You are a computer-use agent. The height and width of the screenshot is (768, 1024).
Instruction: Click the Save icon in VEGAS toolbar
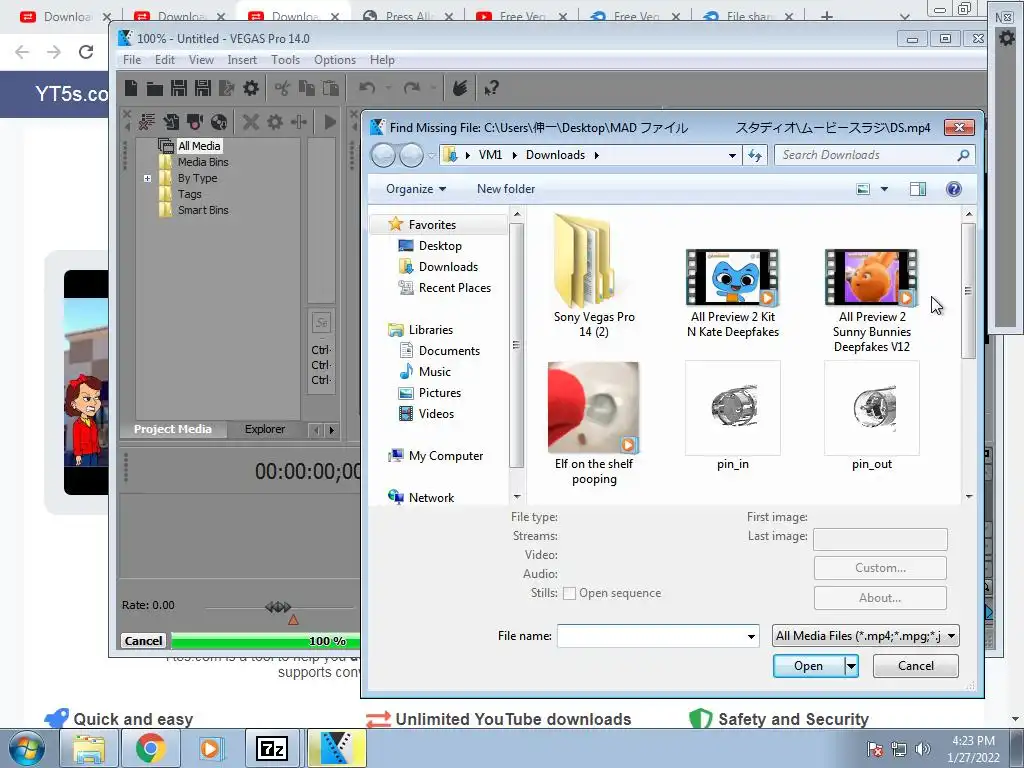(x=179, y=88)
